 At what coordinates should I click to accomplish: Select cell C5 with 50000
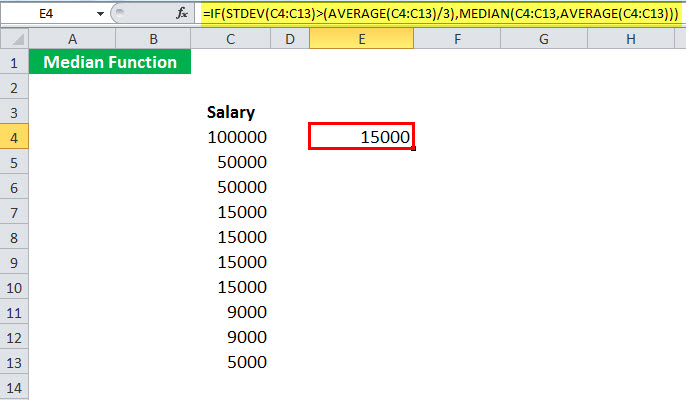[231, 162]
